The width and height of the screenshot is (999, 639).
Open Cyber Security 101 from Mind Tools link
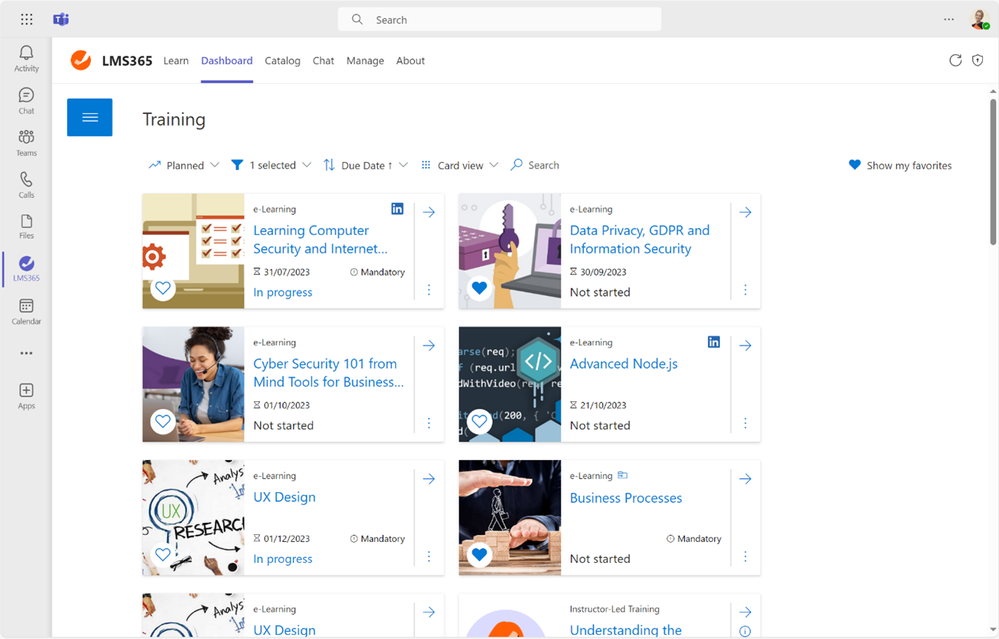click(329, 373)
